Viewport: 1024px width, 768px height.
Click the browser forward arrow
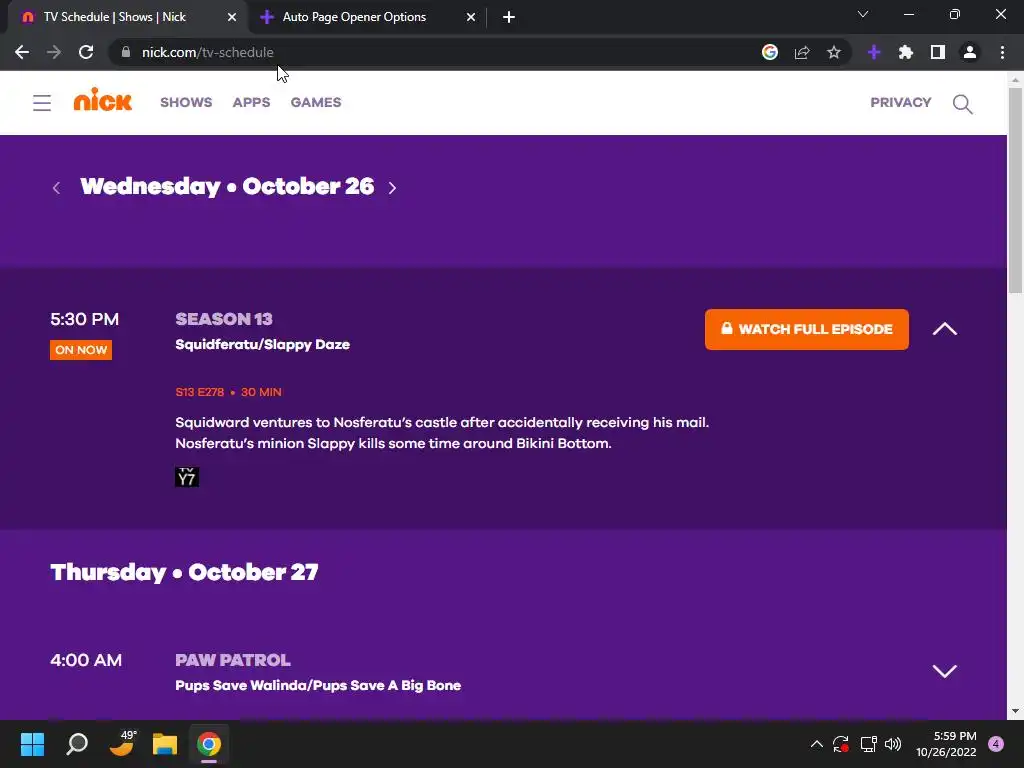(x=54, y=52)
